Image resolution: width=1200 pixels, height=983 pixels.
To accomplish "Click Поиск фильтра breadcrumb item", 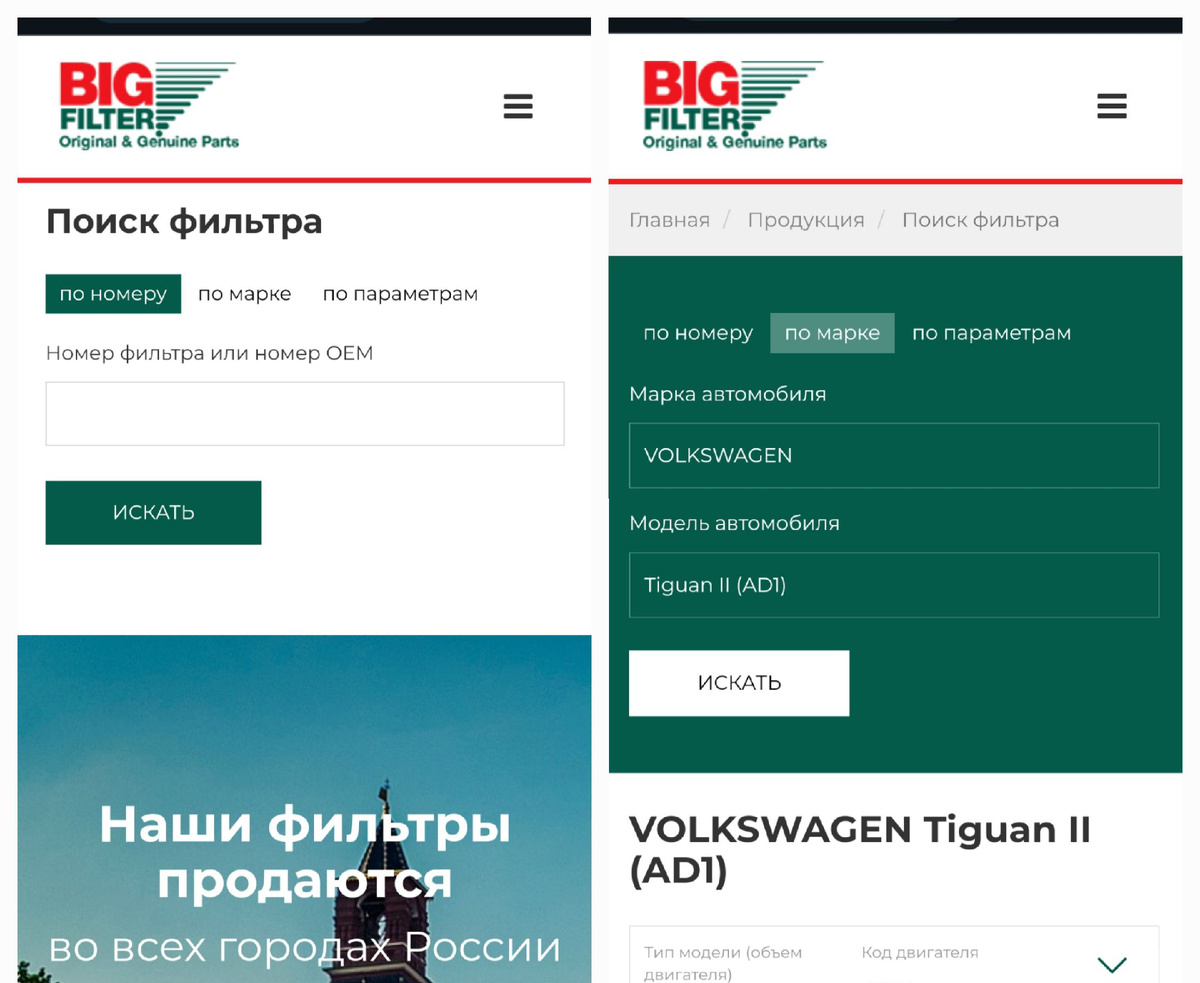I will click(x=980, y=220).
